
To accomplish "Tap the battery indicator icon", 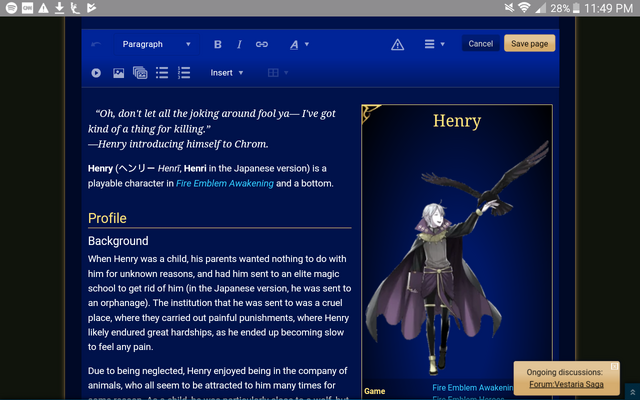I will tap(576, 8).
